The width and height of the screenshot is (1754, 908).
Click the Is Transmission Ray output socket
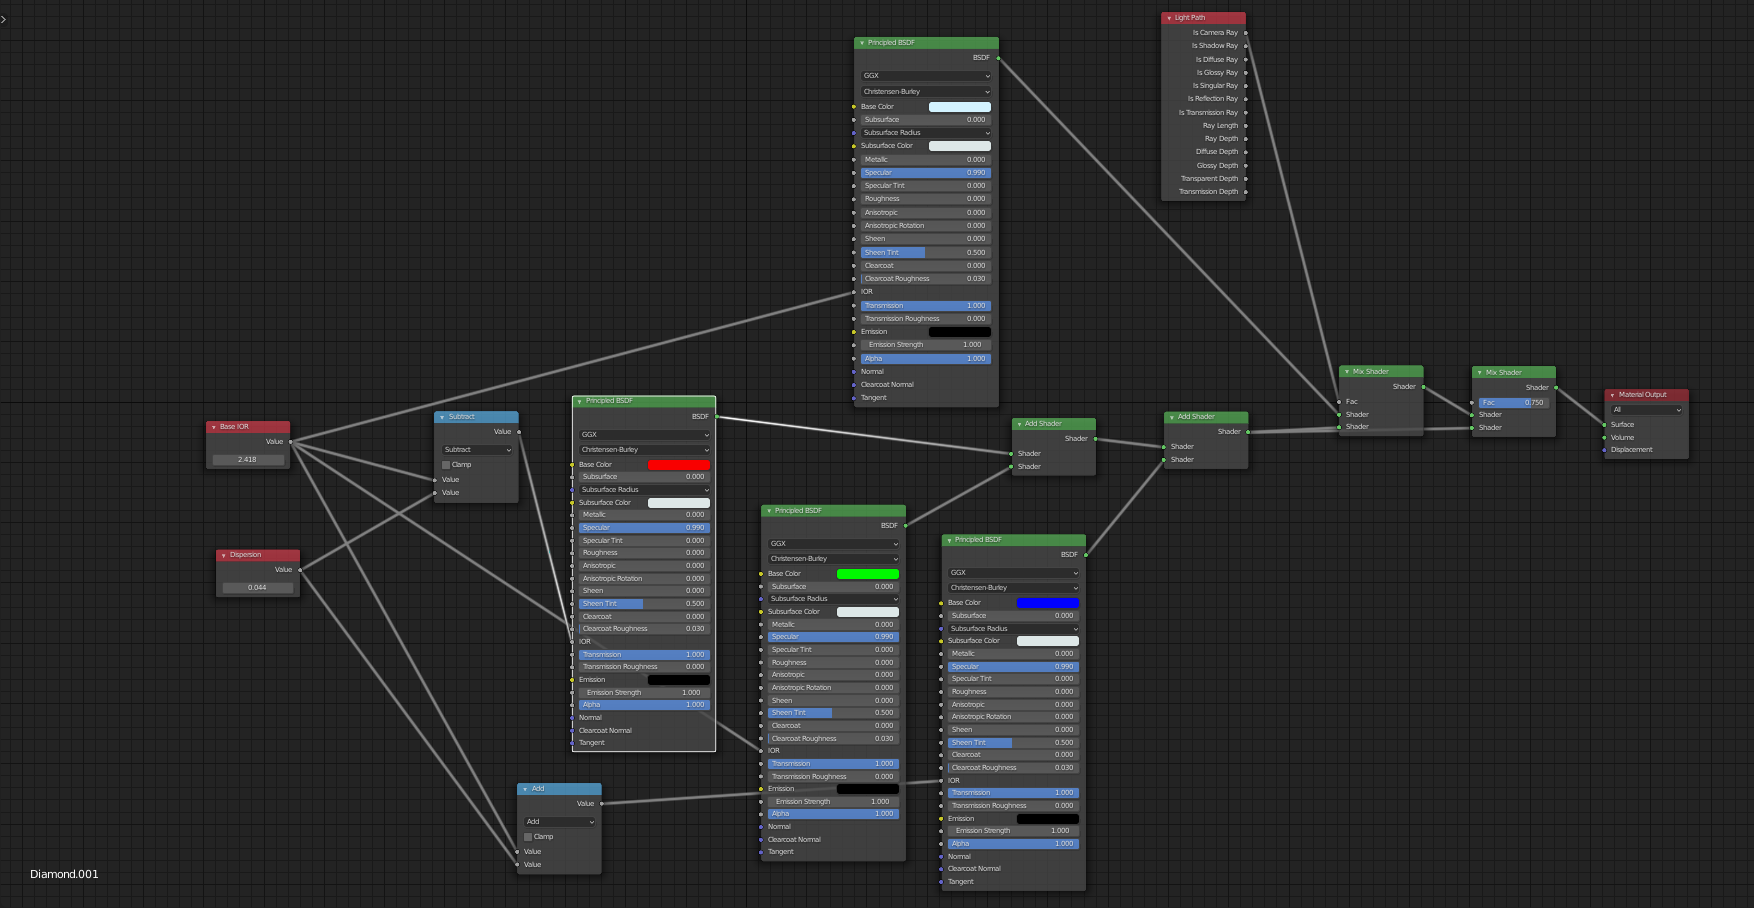(x=1245, y=113)
